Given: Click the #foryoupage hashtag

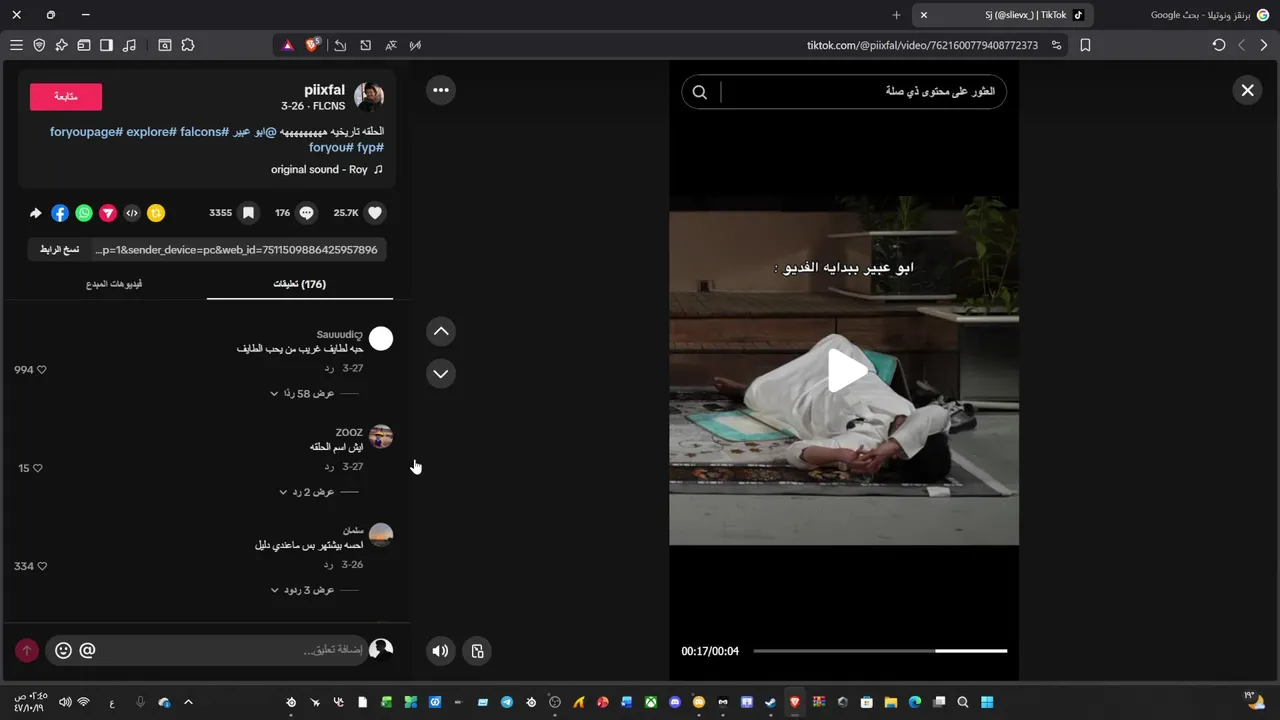Looking at the screenshot, I should (x=88, y=132).
